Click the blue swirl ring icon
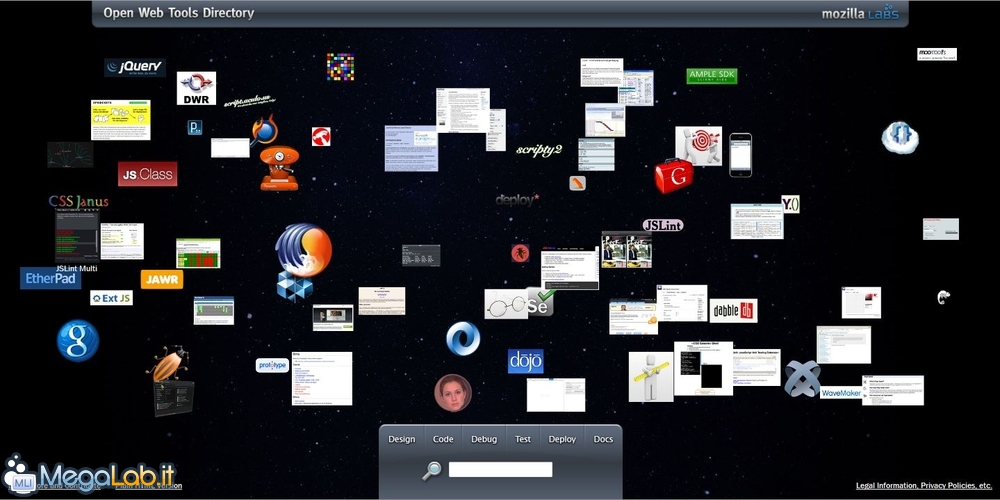The image size is (1000, 500). pos(463,339)
